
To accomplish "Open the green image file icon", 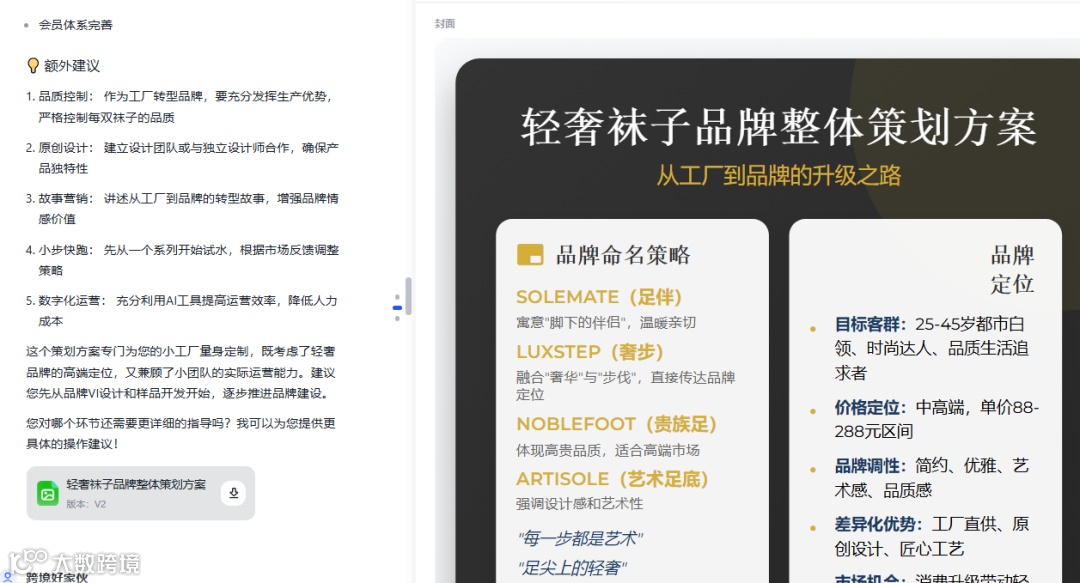I will pyautogui.click(x=48, y=493).
